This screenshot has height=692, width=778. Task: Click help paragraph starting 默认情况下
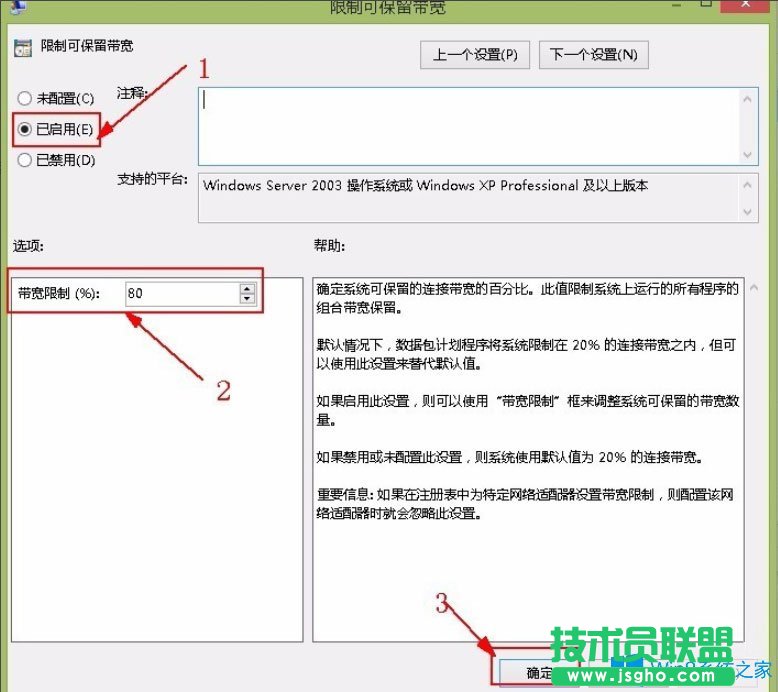coord(526,354)
